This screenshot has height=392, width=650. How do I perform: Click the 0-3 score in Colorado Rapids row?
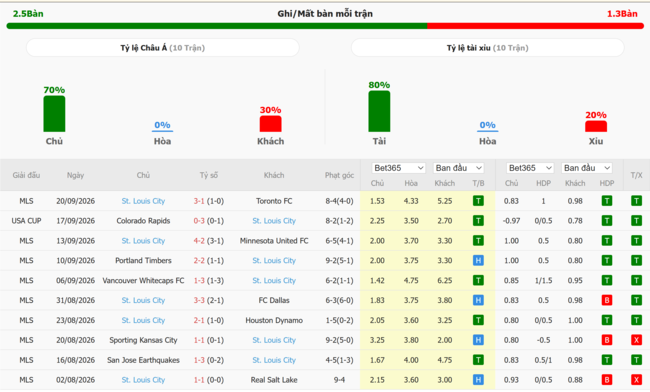click(199, 221)
